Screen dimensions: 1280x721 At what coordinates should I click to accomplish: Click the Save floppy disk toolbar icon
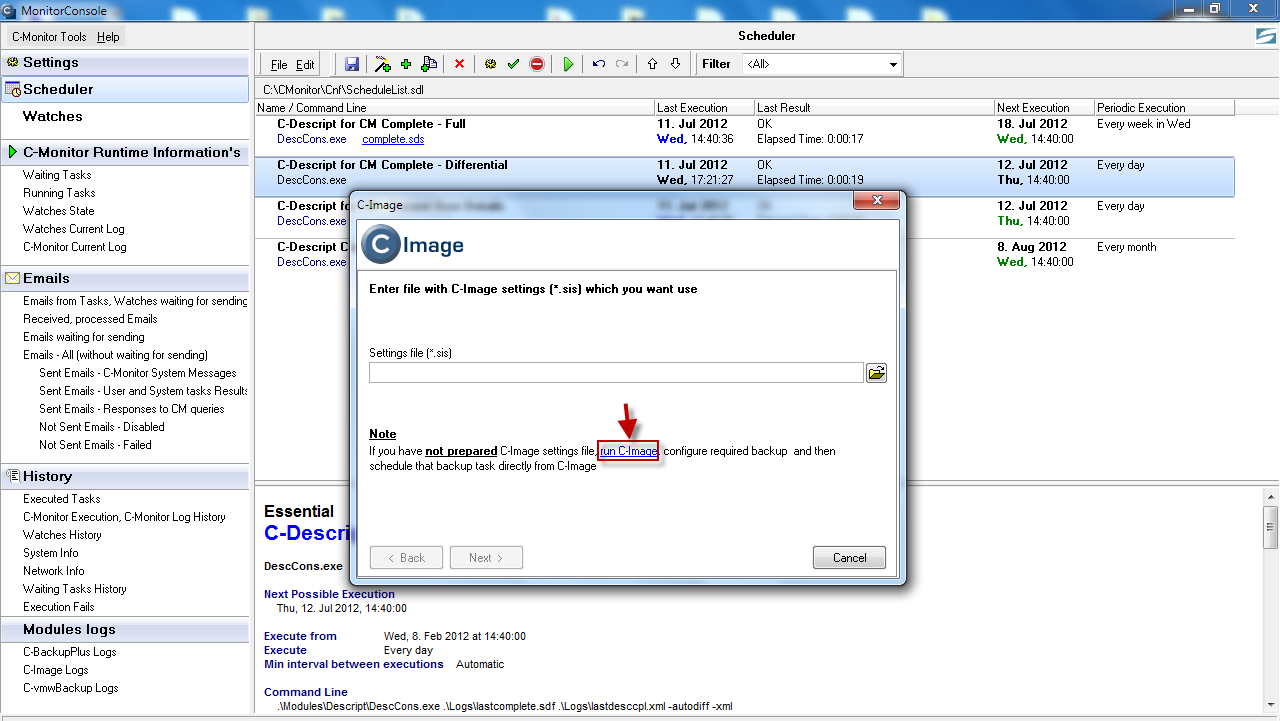coord(352,64)
